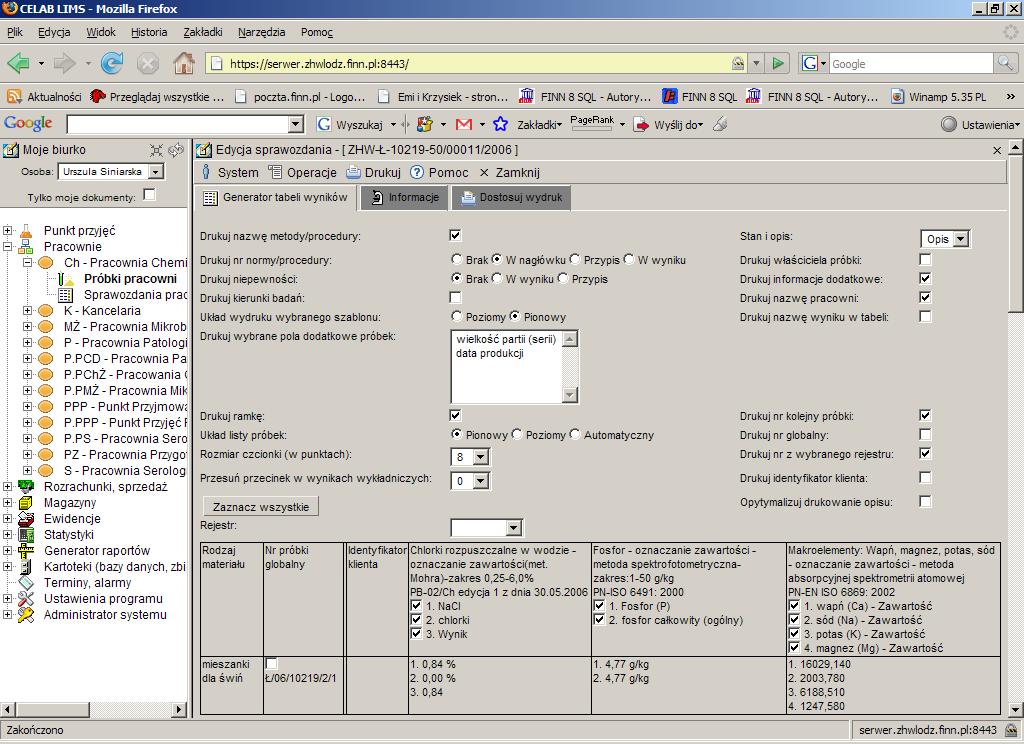Toggle the Drukuj ramkę checkbox
This screenshot has height=744, width=1024.
tap(455, 415)
